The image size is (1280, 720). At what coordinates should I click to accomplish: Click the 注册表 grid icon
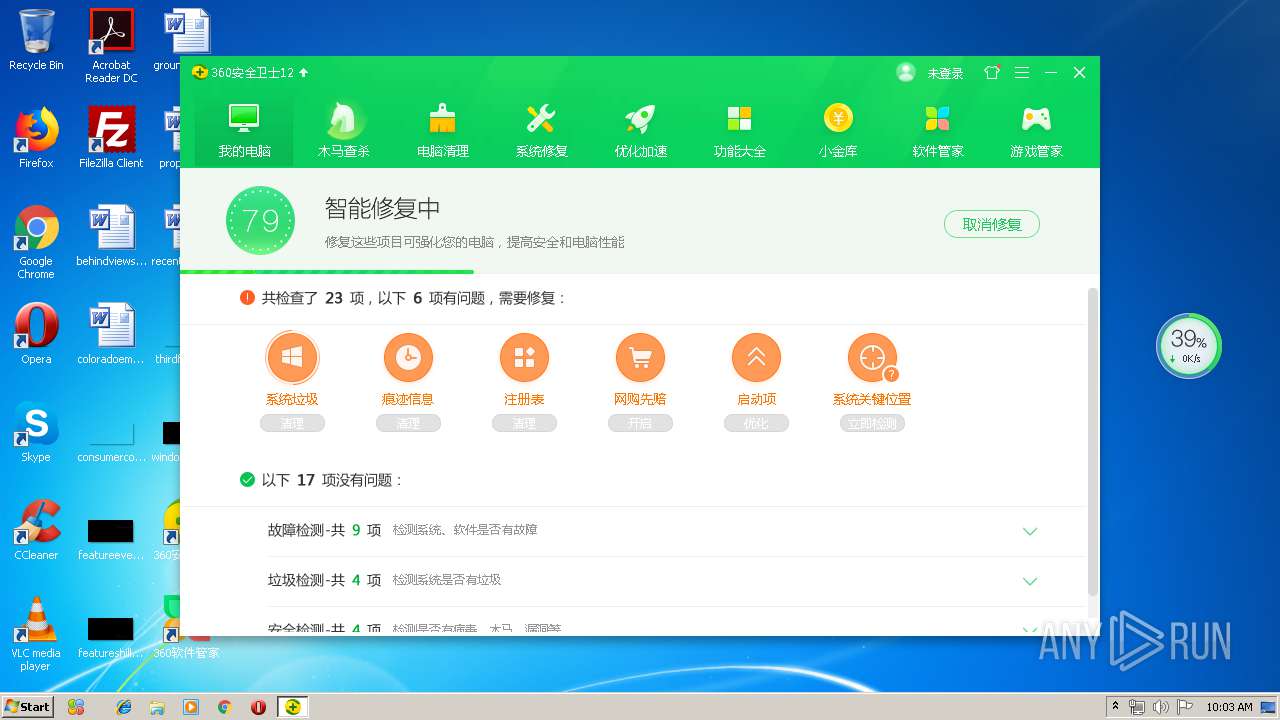pyautogui.click(x=524, y=358)
